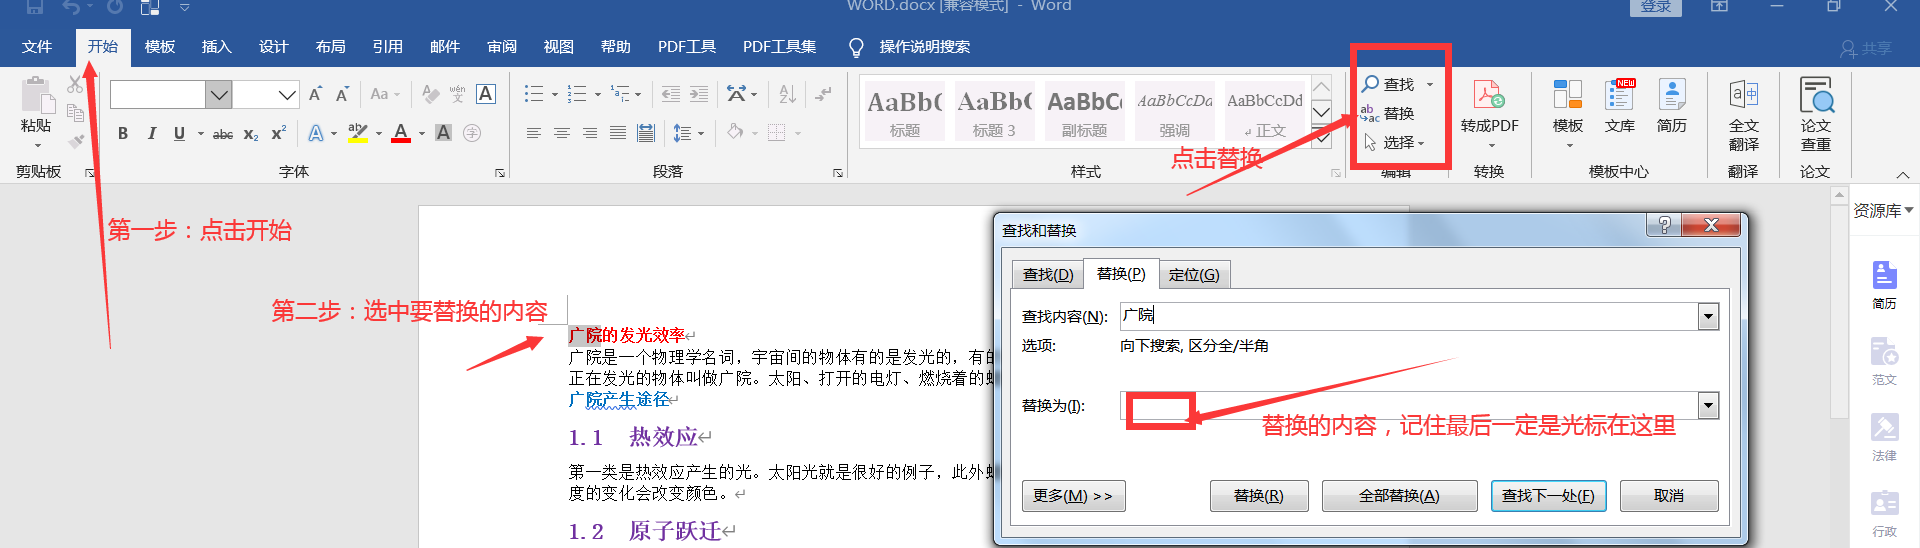The height and width of the screenshot is (548, 1920).
Task: Toggle bold formatting
Action: pyautogui.click(x=123, y=133)
